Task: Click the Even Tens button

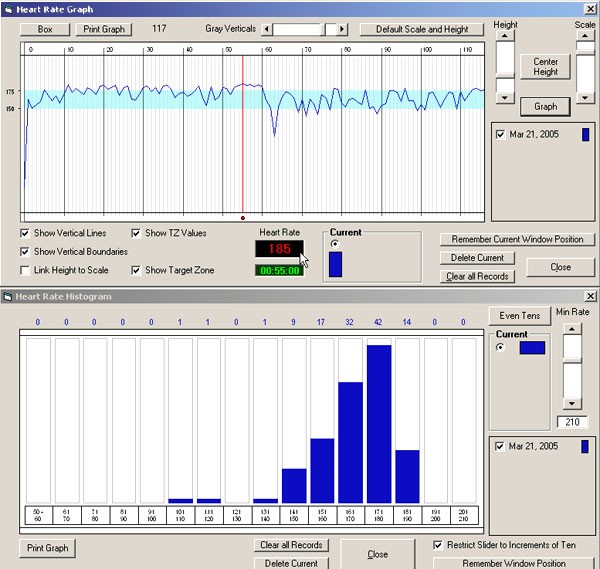Action: [x=520, y=316]
